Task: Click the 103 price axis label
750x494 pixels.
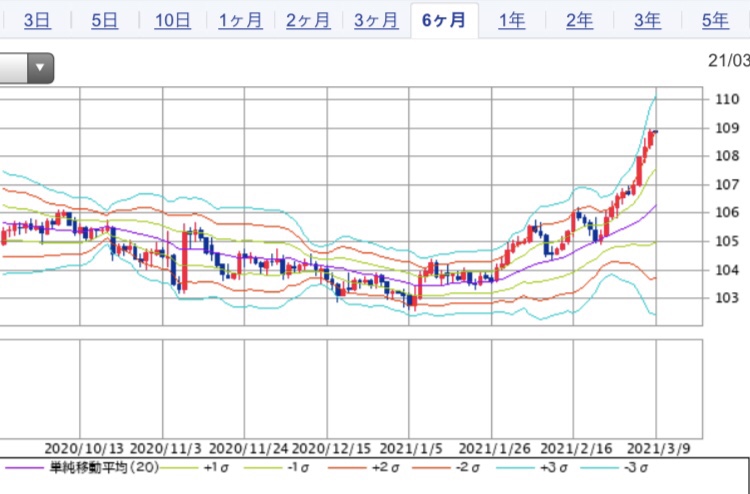Action: point(728,297)
